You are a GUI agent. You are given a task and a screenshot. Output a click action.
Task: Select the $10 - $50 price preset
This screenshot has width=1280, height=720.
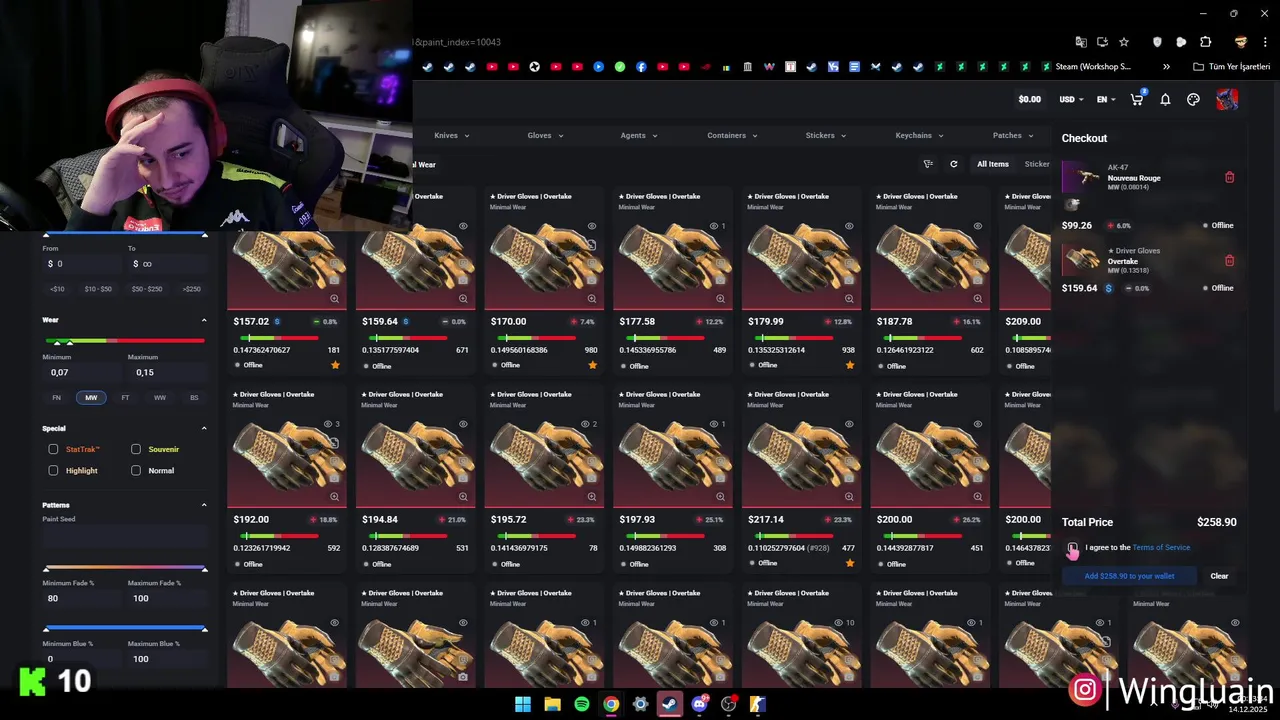[98, 289]
